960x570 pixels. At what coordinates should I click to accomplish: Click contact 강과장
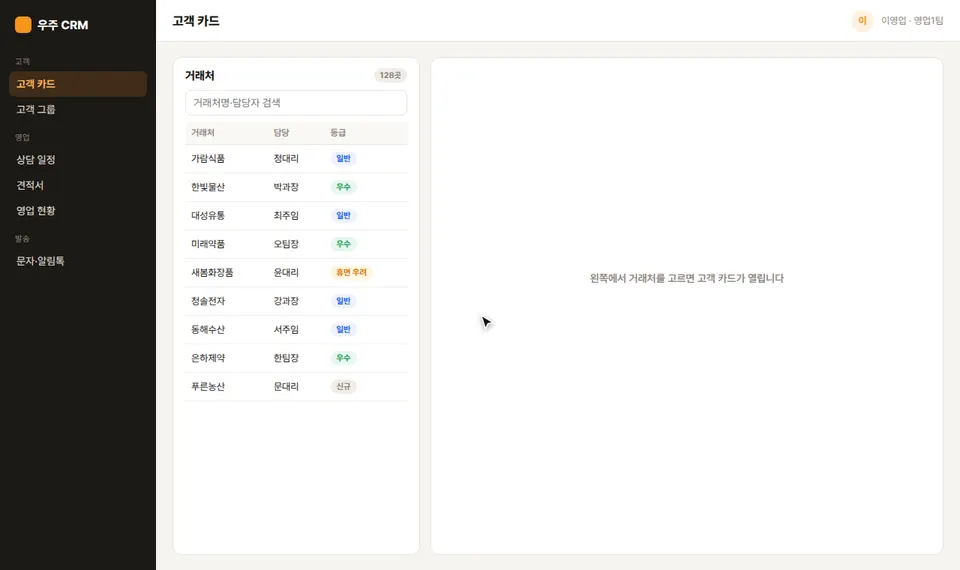[x=286, y=301]
